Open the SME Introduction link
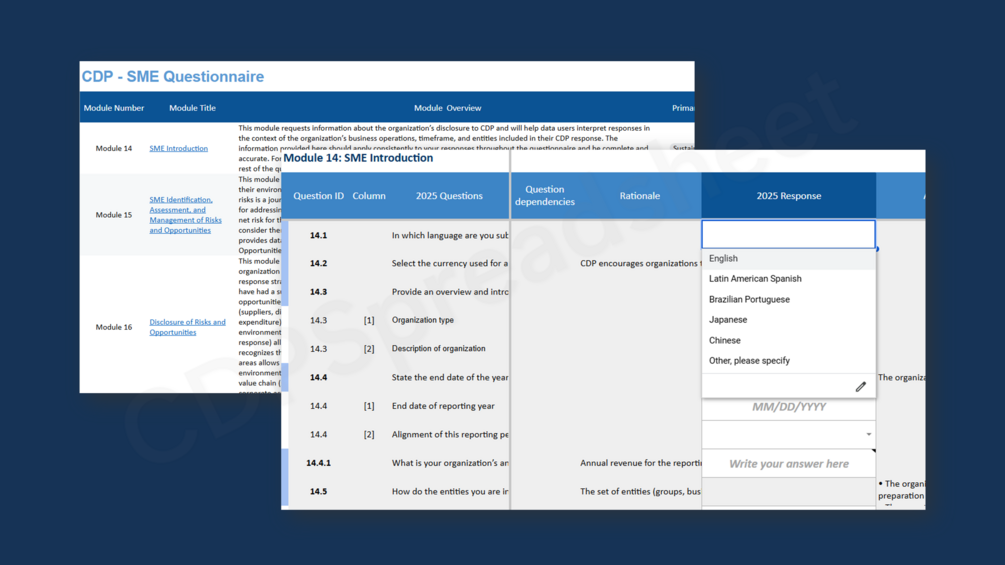 (178, 148)
